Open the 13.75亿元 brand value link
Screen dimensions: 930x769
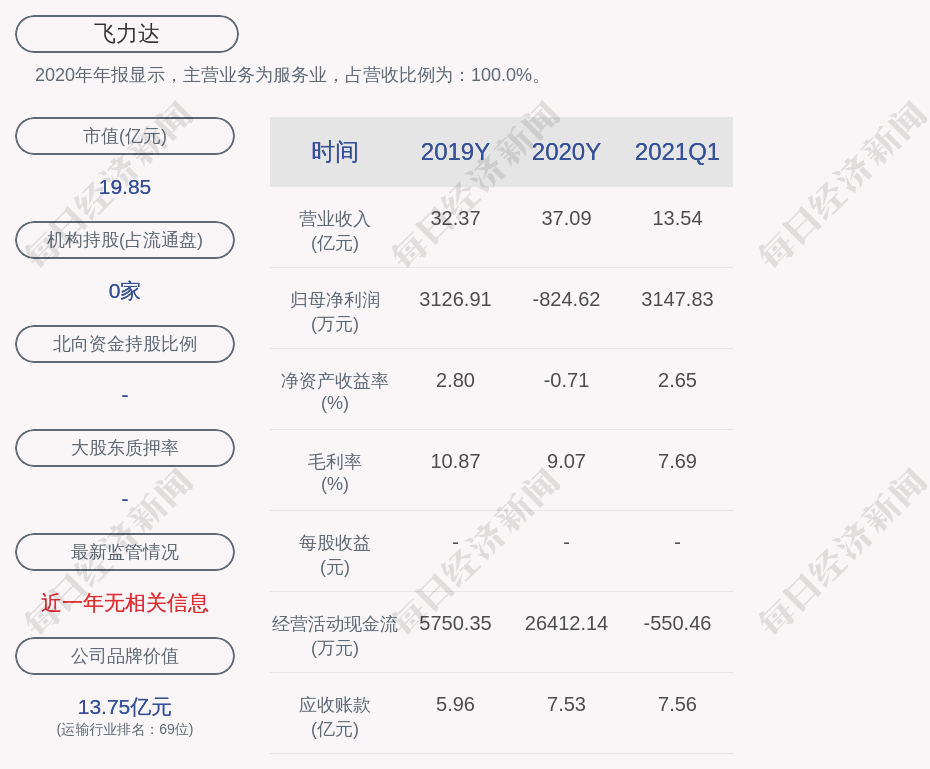tap(124, 707)
